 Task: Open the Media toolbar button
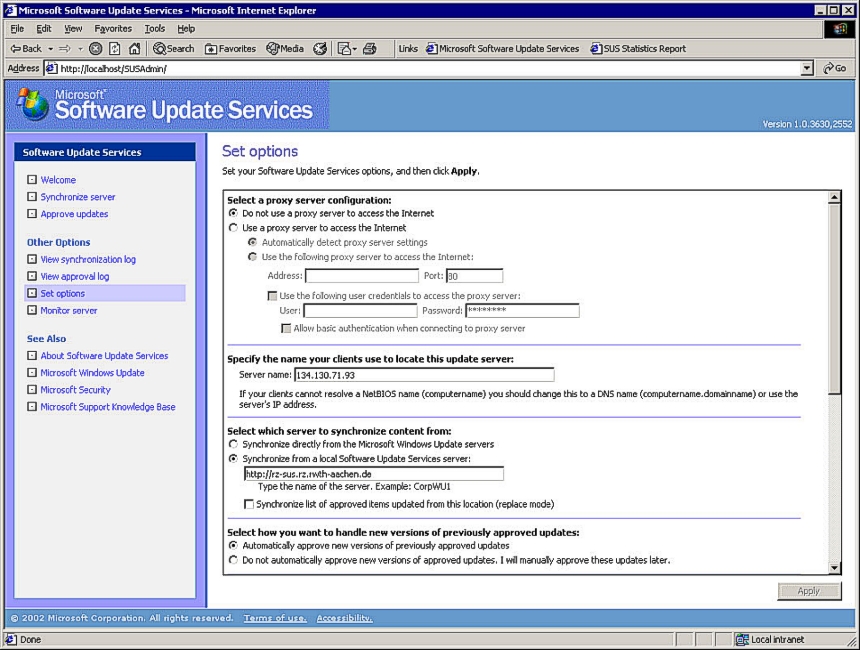point(285,49)
